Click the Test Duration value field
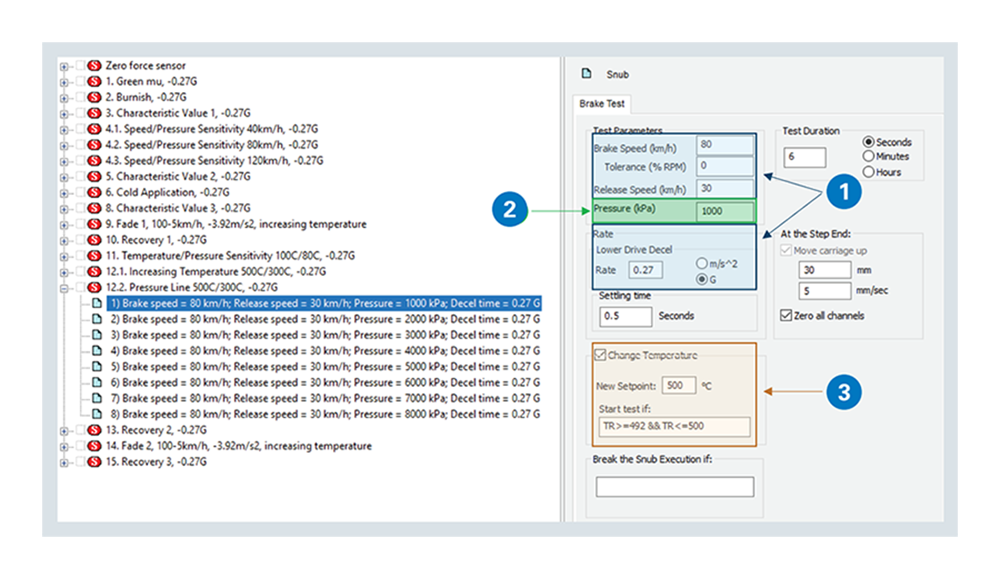This screenshot has width=1000, height=578. point(805,158)
